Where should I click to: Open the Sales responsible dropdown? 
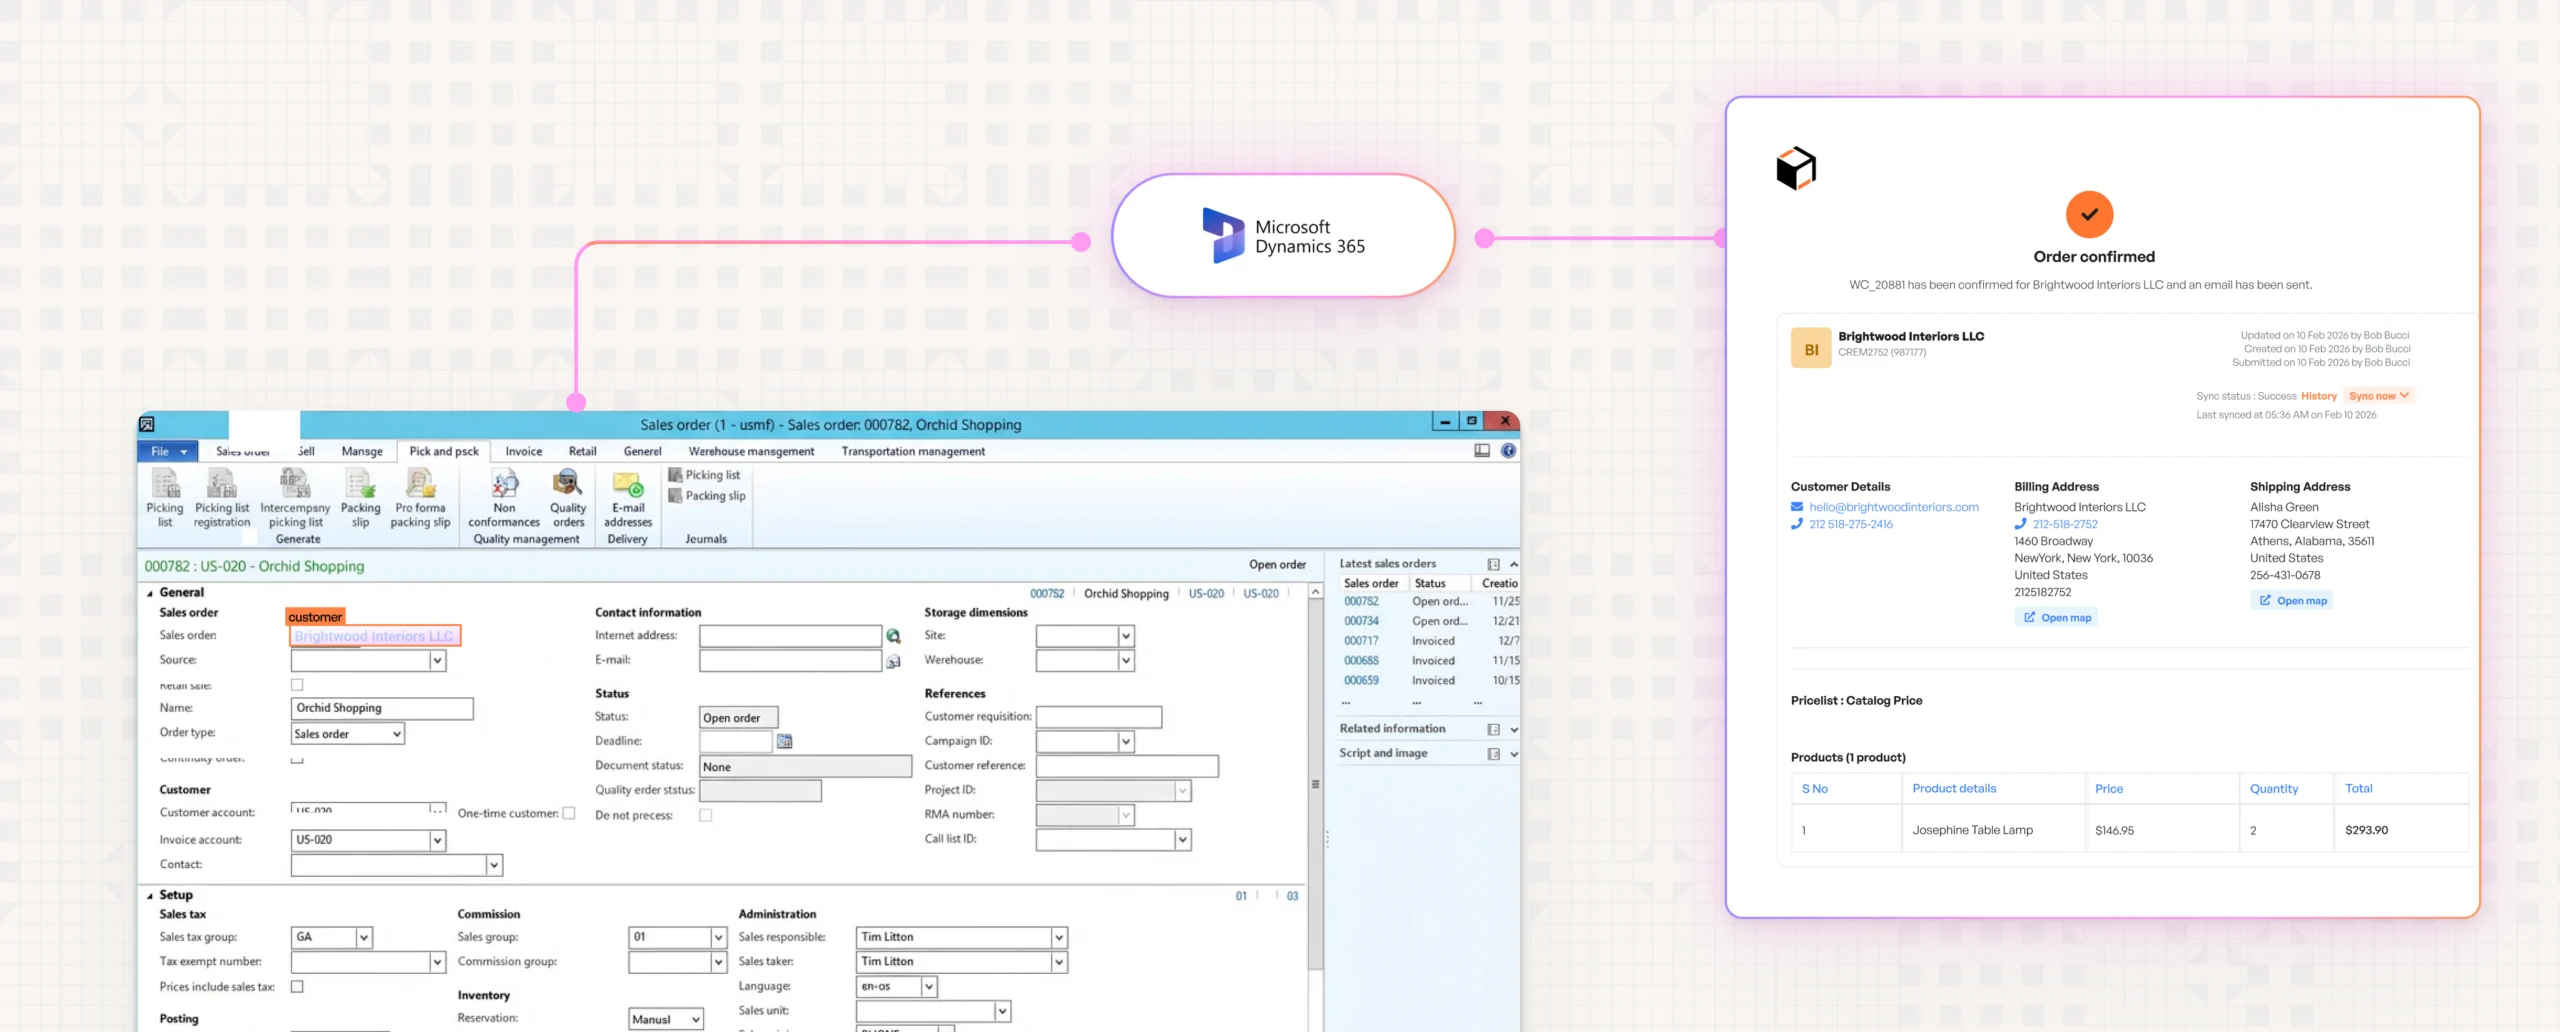pos(1059,937)
